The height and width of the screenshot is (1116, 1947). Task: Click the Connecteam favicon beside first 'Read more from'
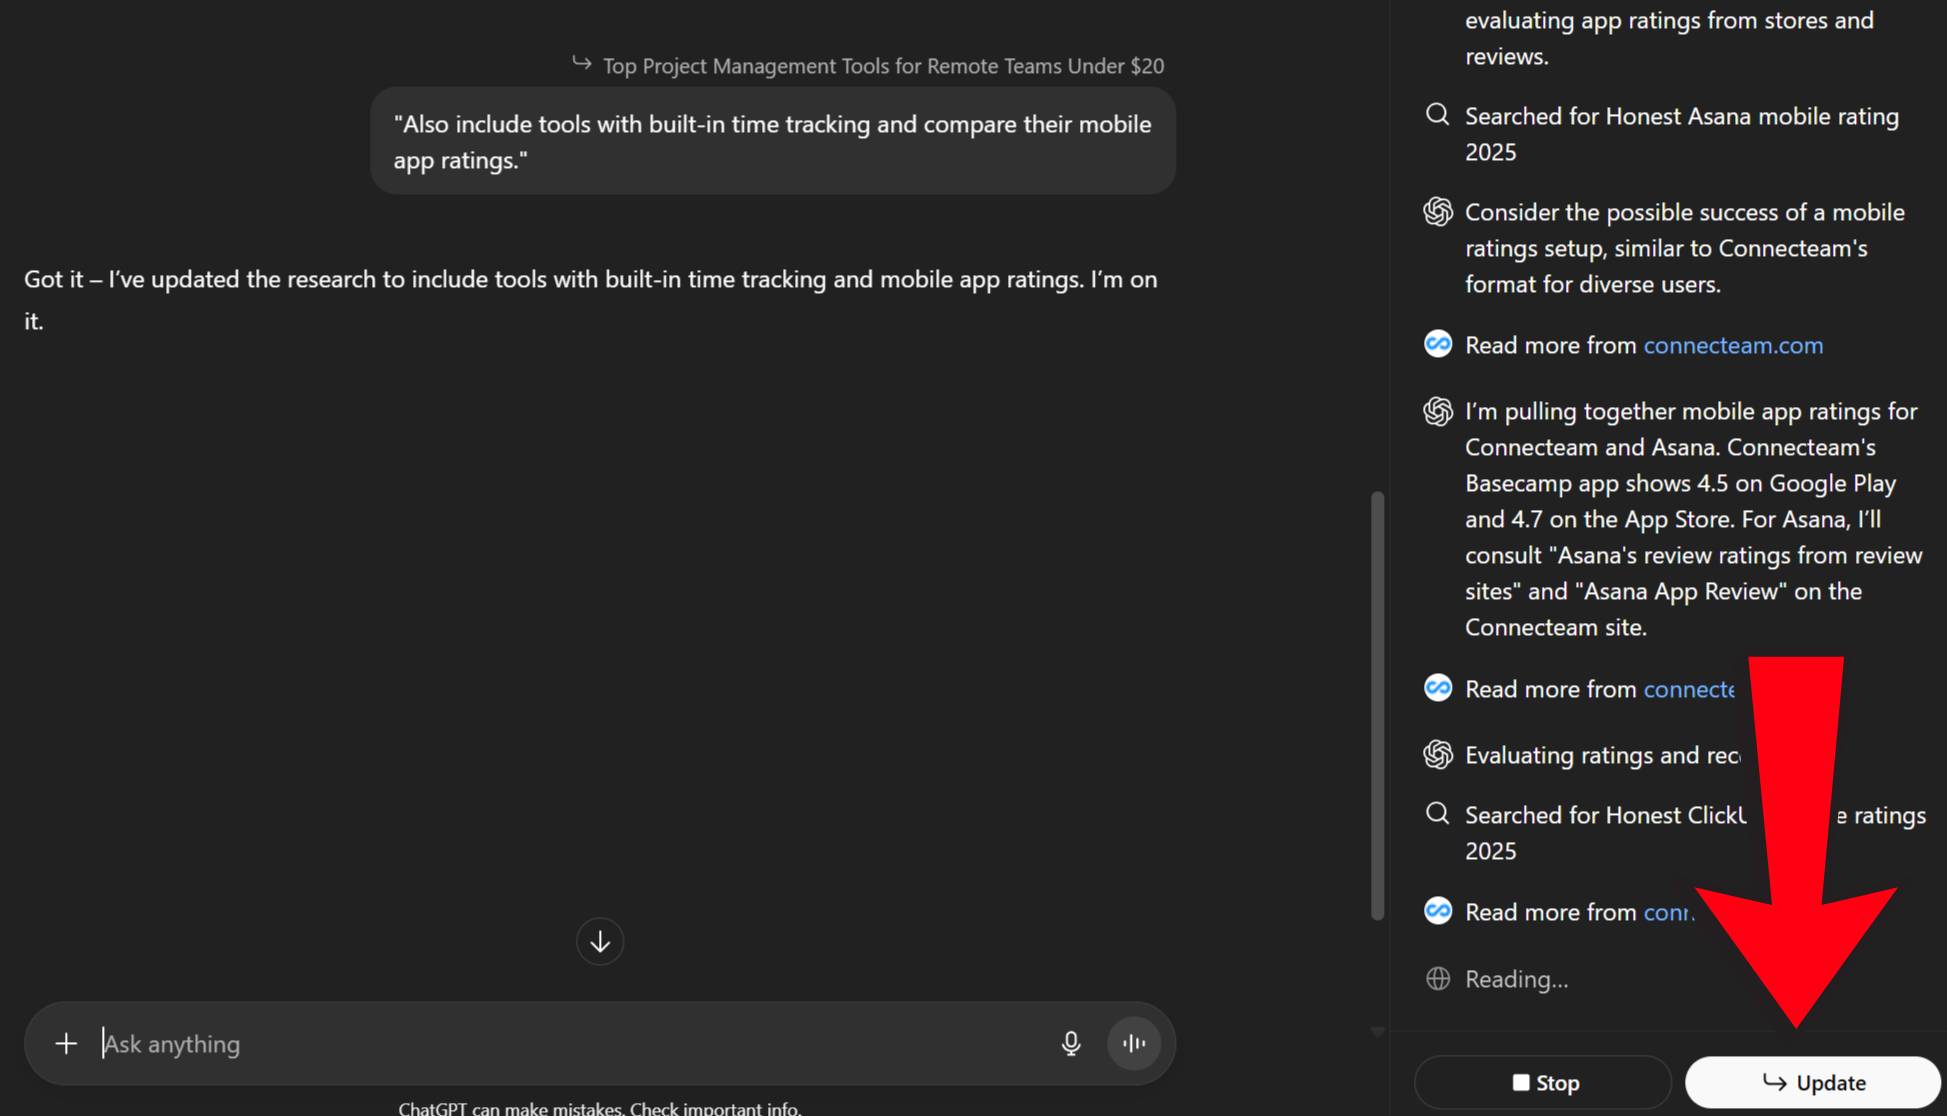point(1437,344)
